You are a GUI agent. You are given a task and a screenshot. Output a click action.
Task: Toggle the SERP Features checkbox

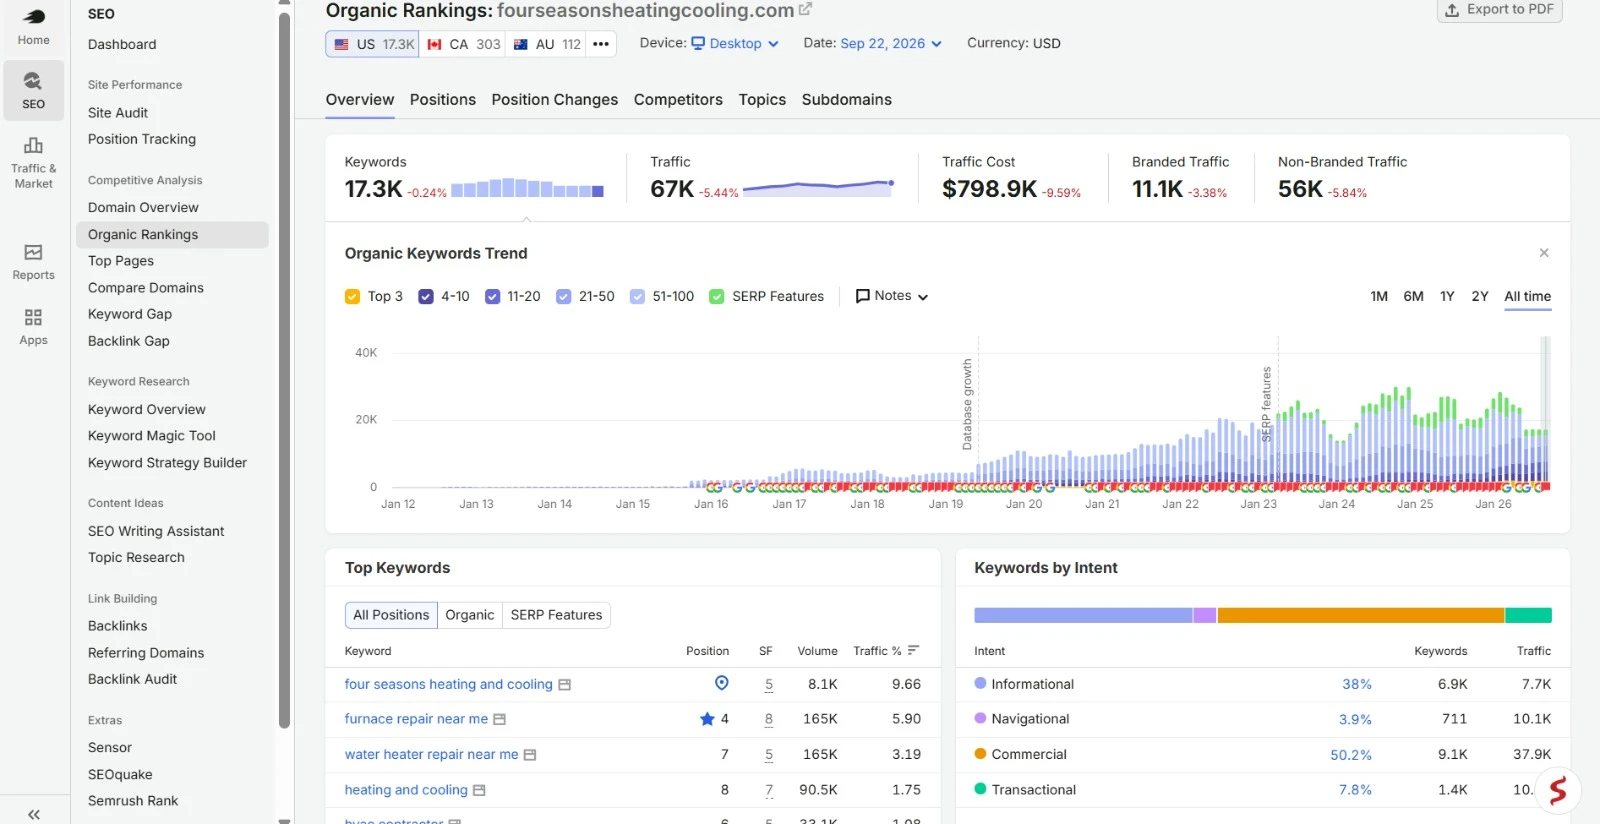point(716,297)
